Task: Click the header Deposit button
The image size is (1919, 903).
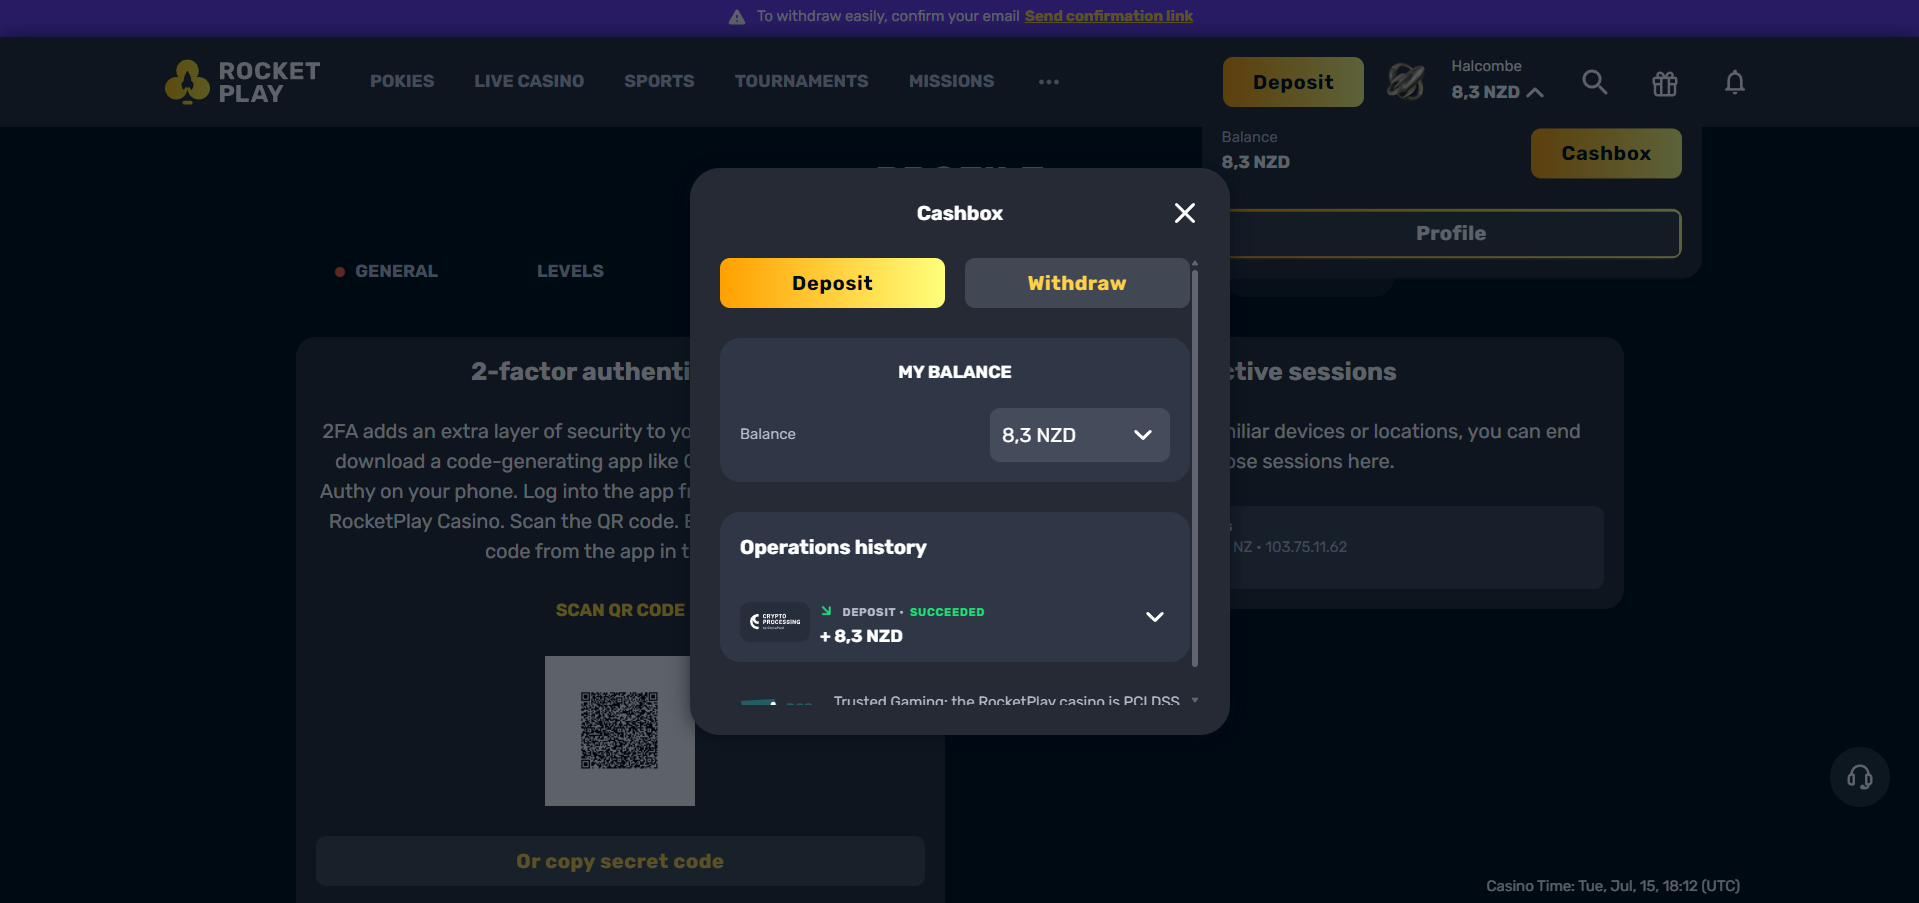Action: 1293,82
